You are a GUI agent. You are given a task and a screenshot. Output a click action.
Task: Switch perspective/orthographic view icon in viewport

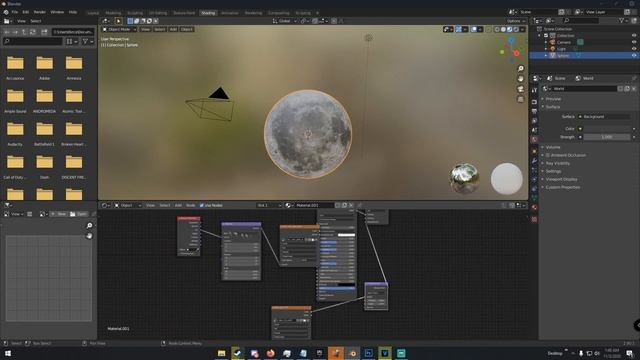(x=520, y=99)
